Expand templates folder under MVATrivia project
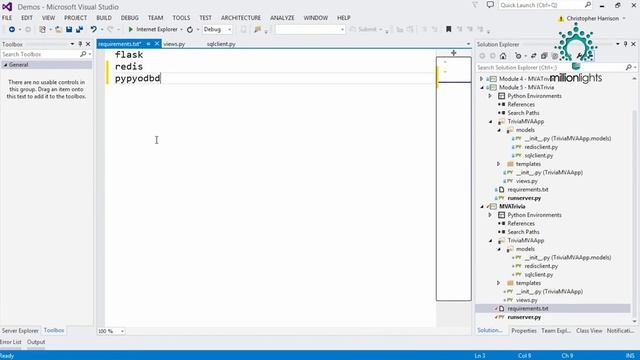The image size is (640, 360). click(x=499, y=283)
